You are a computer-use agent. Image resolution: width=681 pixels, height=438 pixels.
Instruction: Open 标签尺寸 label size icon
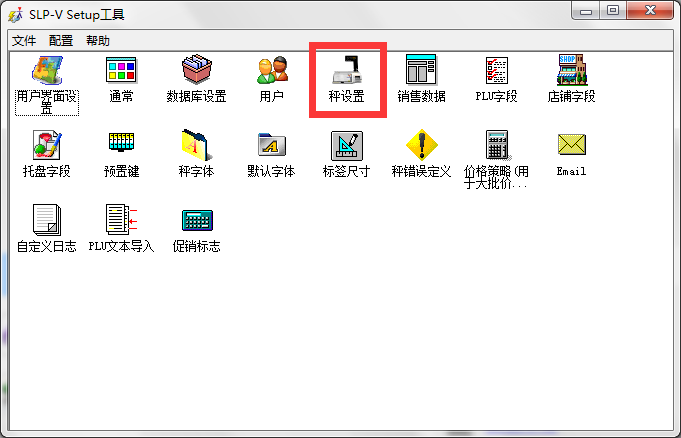[x=347, y=146]
